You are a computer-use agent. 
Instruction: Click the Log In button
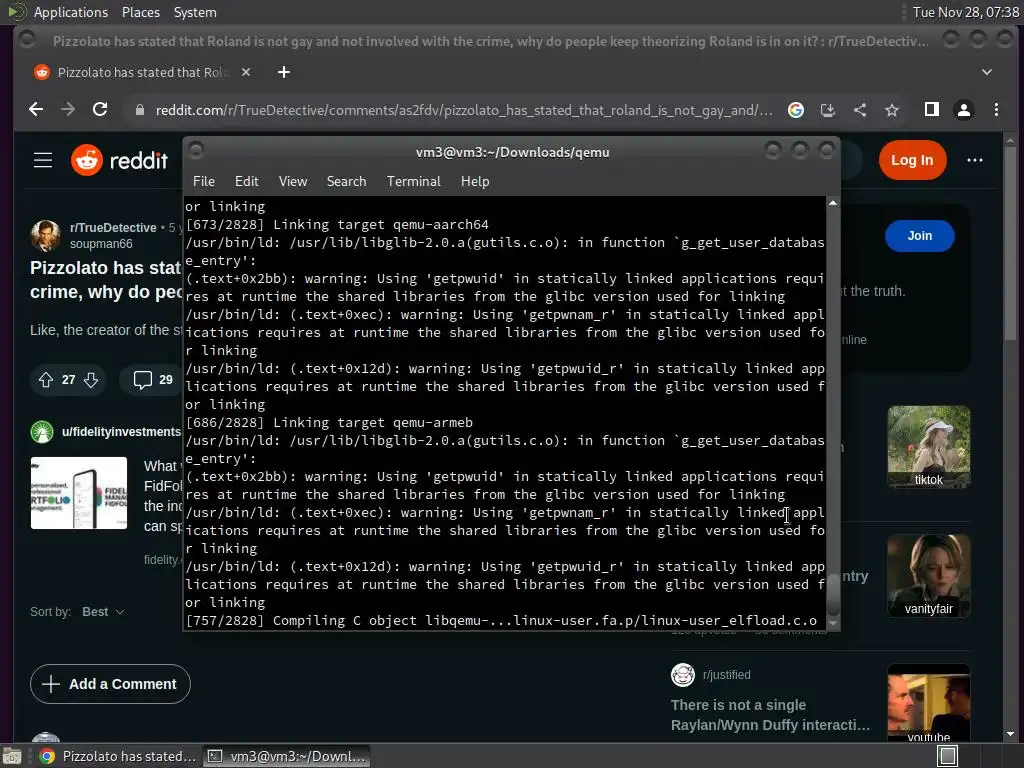tap(912, 160)
